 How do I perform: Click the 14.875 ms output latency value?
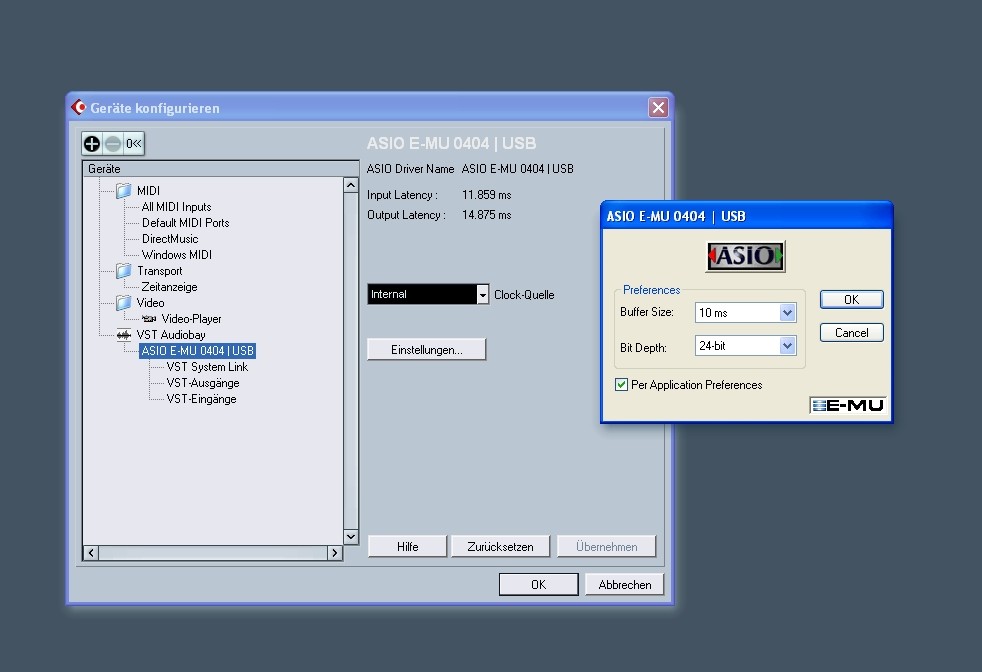click(487, 215)
